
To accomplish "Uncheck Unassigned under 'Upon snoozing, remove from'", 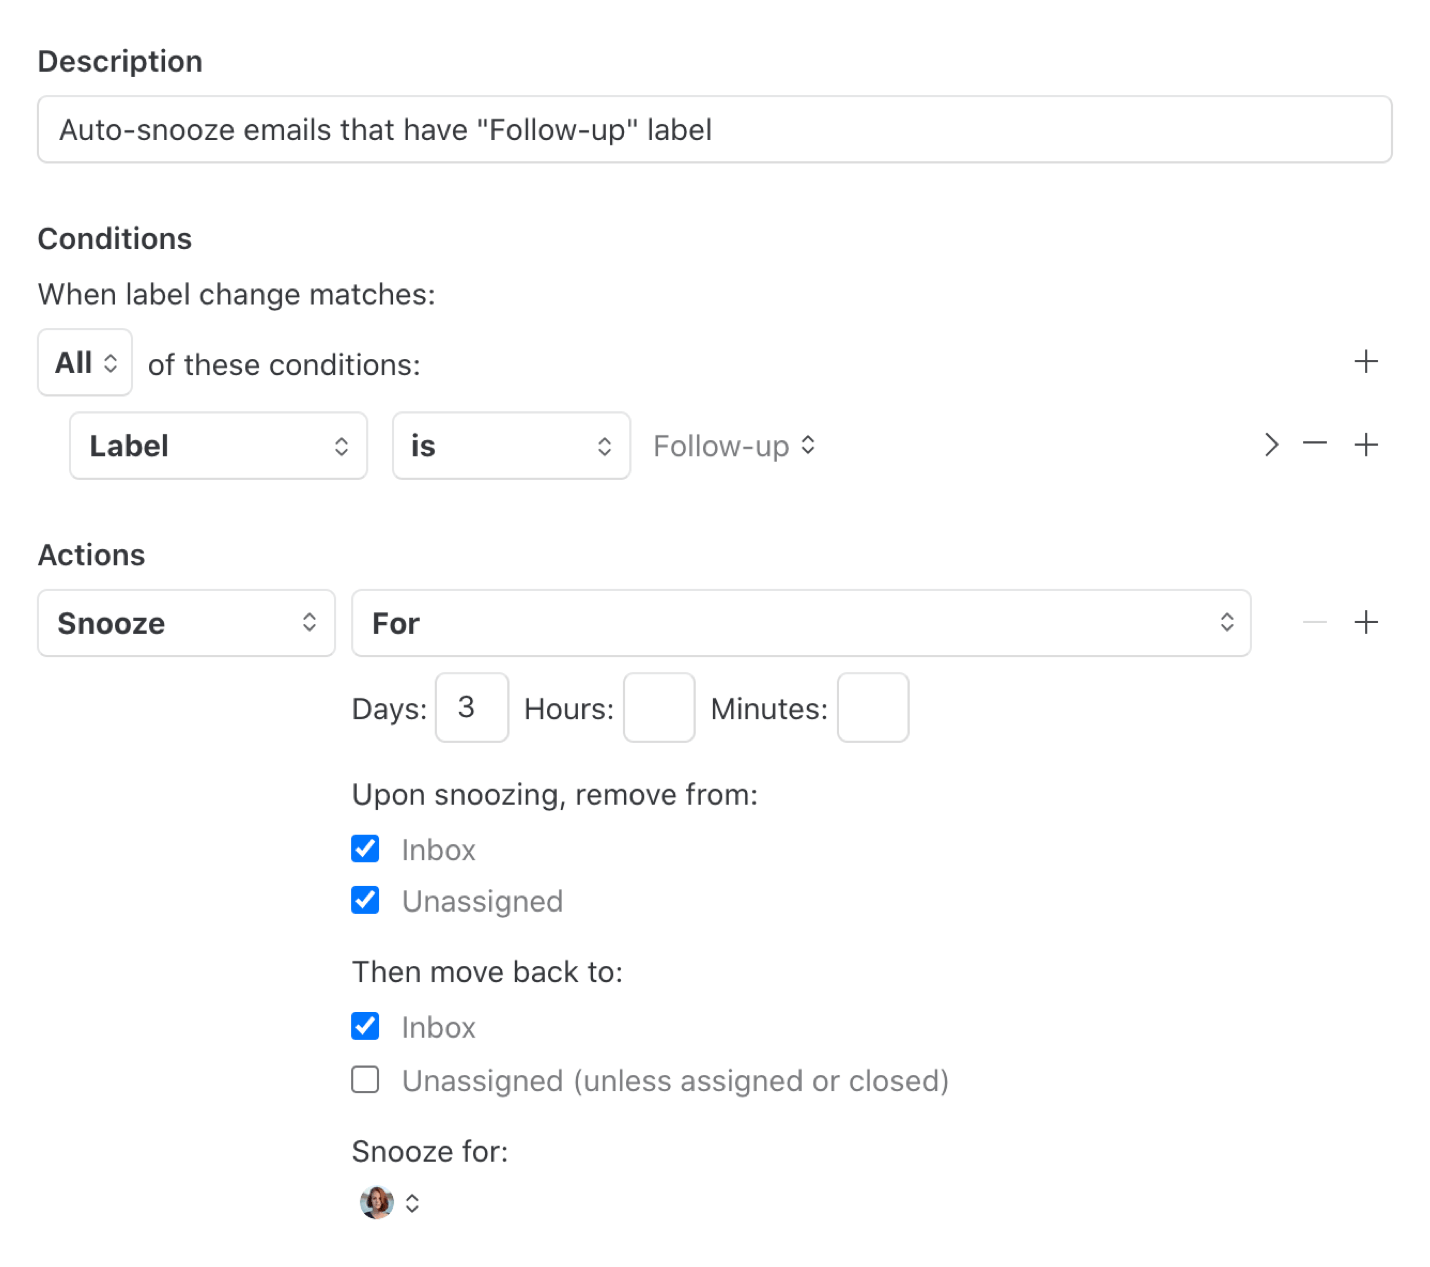I will [x=366, y=901].
